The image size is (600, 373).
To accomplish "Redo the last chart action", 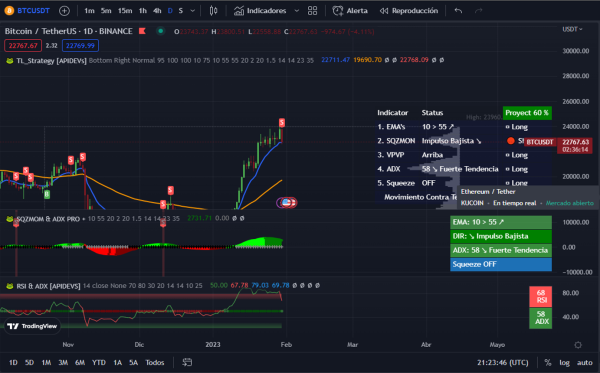I will (x=478, y=11).
